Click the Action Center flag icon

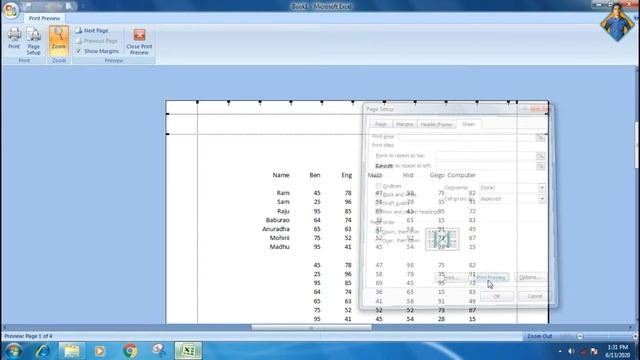click(594, 351)
